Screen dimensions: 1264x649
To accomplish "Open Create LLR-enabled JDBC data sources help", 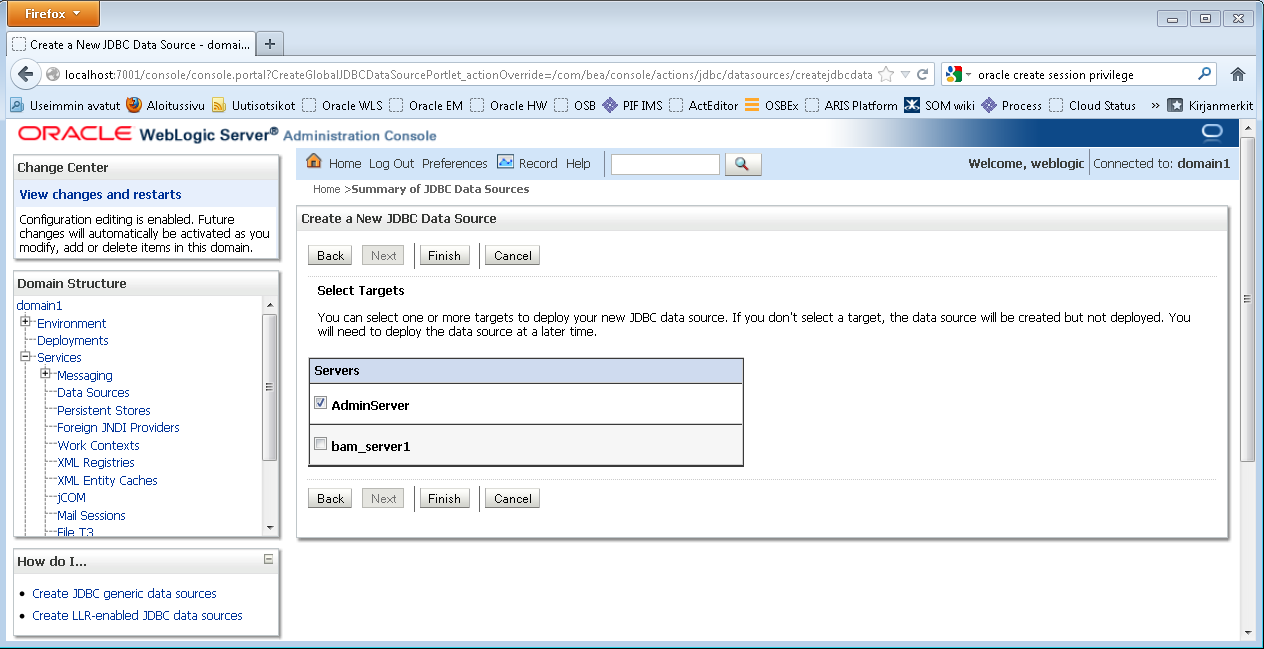I will point(137,615).
